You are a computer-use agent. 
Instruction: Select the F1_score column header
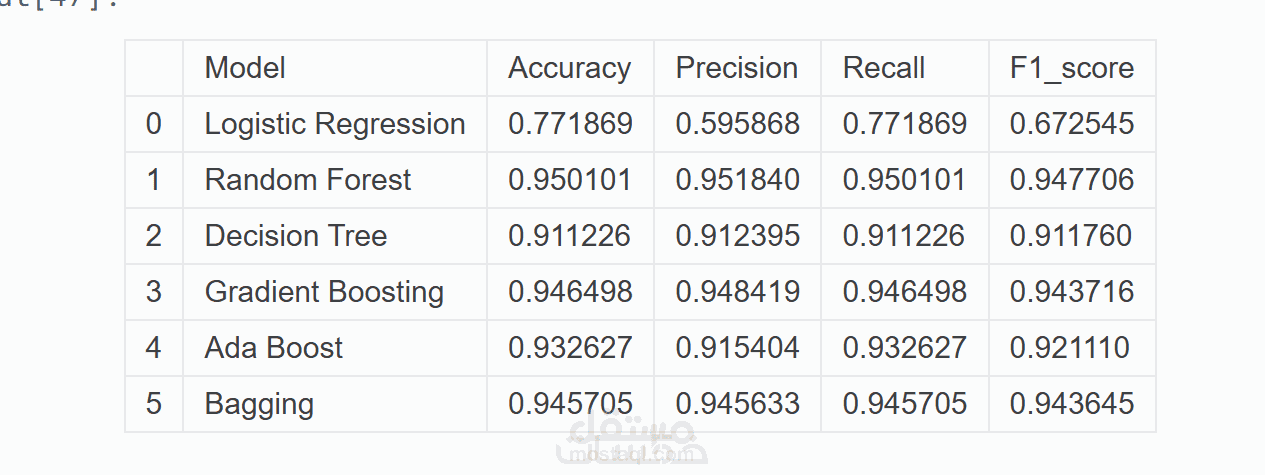1071,68
